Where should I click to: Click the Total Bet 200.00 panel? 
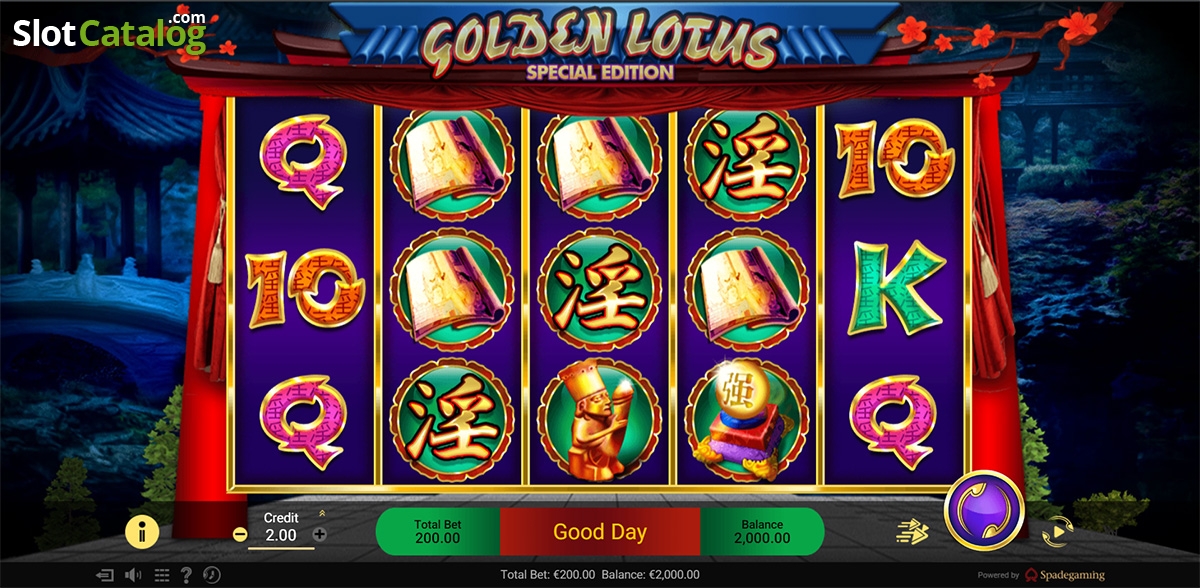coord(439,531)
